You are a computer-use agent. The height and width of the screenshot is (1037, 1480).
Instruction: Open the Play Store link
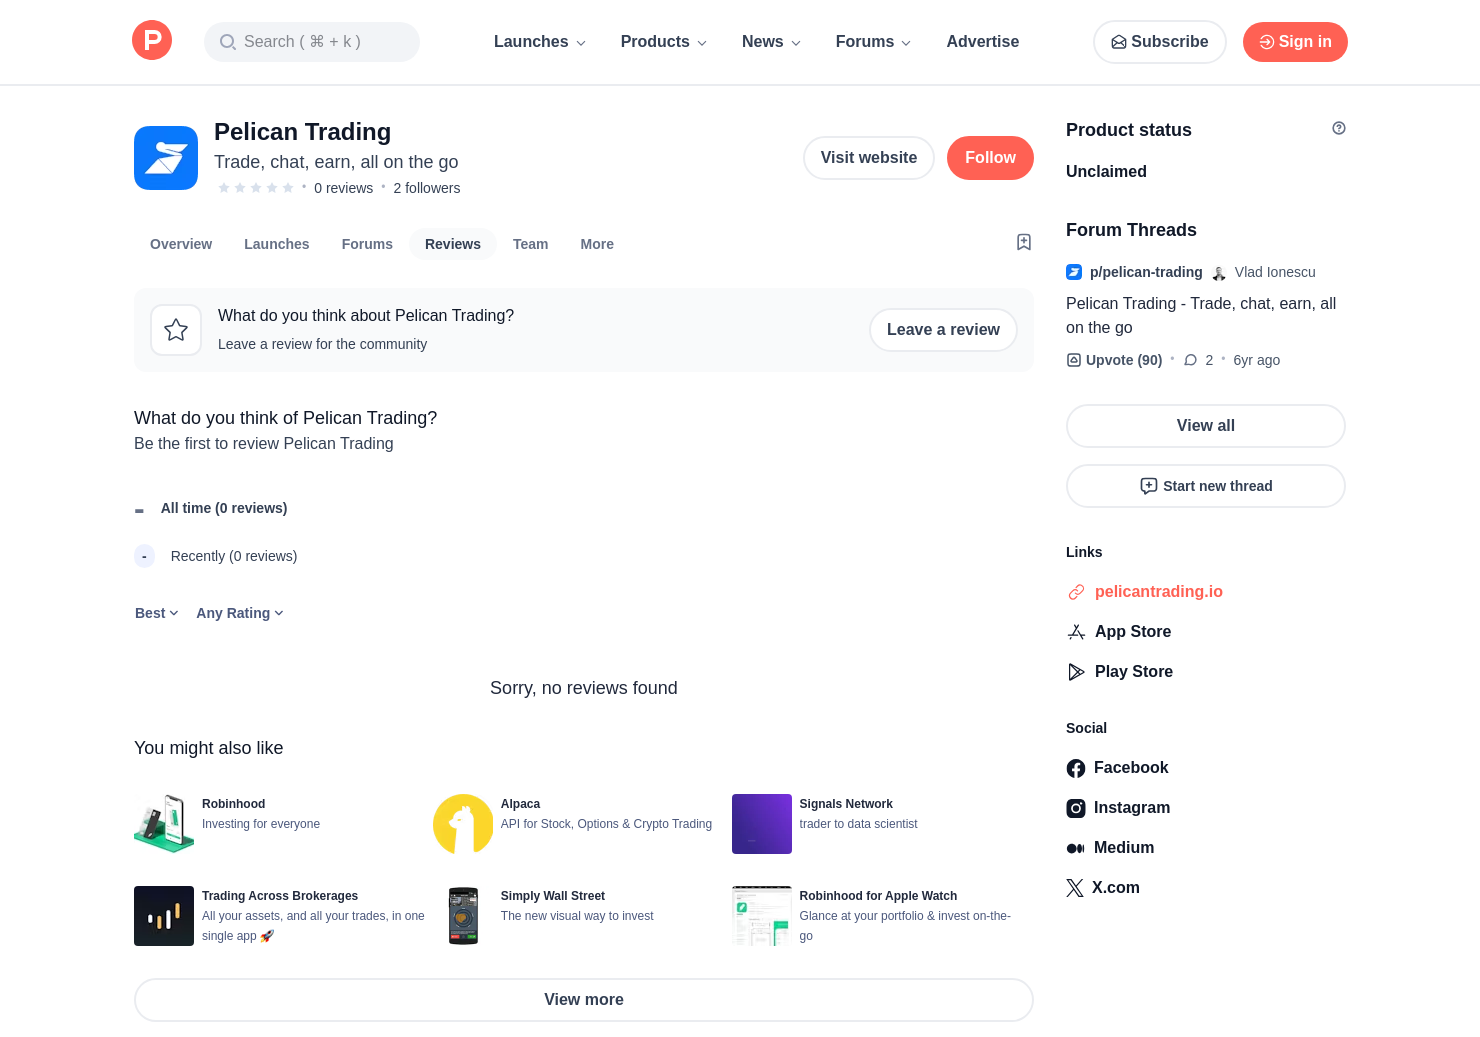[1133, 672]
